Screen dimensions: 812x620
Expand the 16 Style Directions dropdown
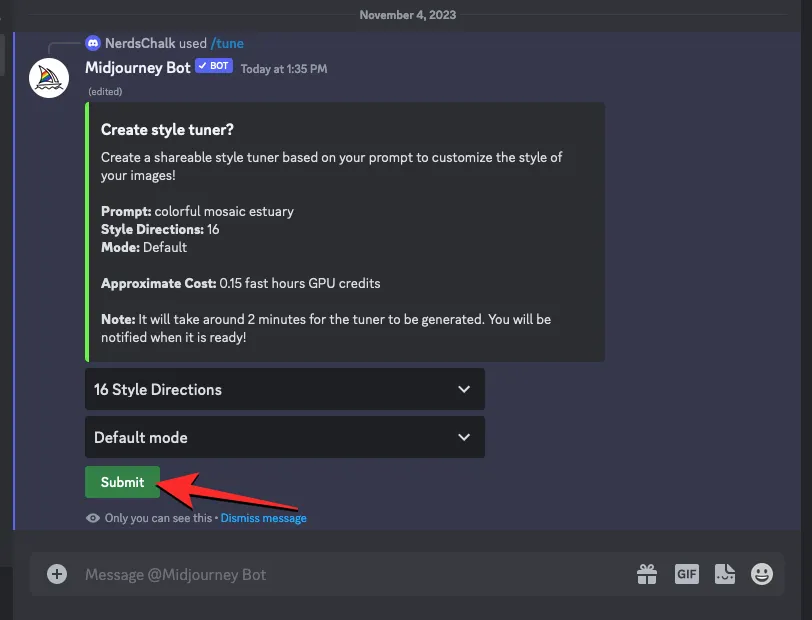[285, 389]
